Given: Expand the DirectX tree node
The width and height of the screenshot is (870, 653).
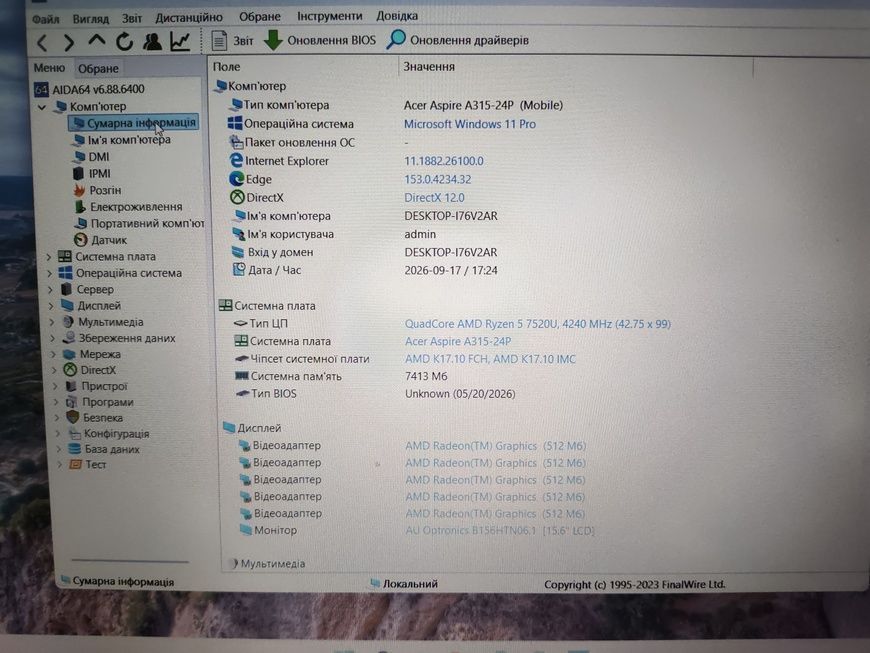Looking at the screenshot, I should (x=55, y=370).
